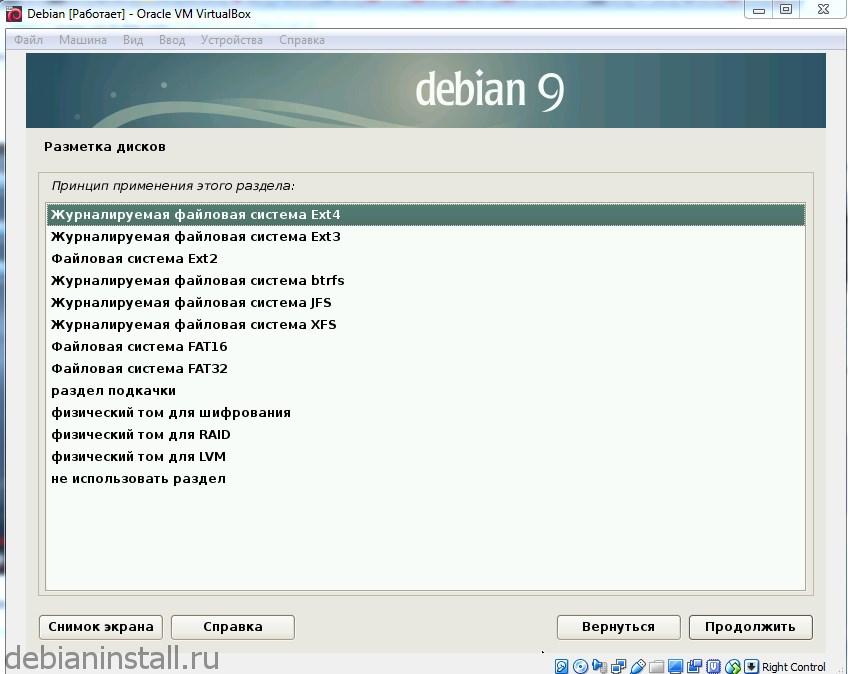Click the optical drives CD icon in status bar
Viewport: 848px width, 674px height.
coord(580,665)
